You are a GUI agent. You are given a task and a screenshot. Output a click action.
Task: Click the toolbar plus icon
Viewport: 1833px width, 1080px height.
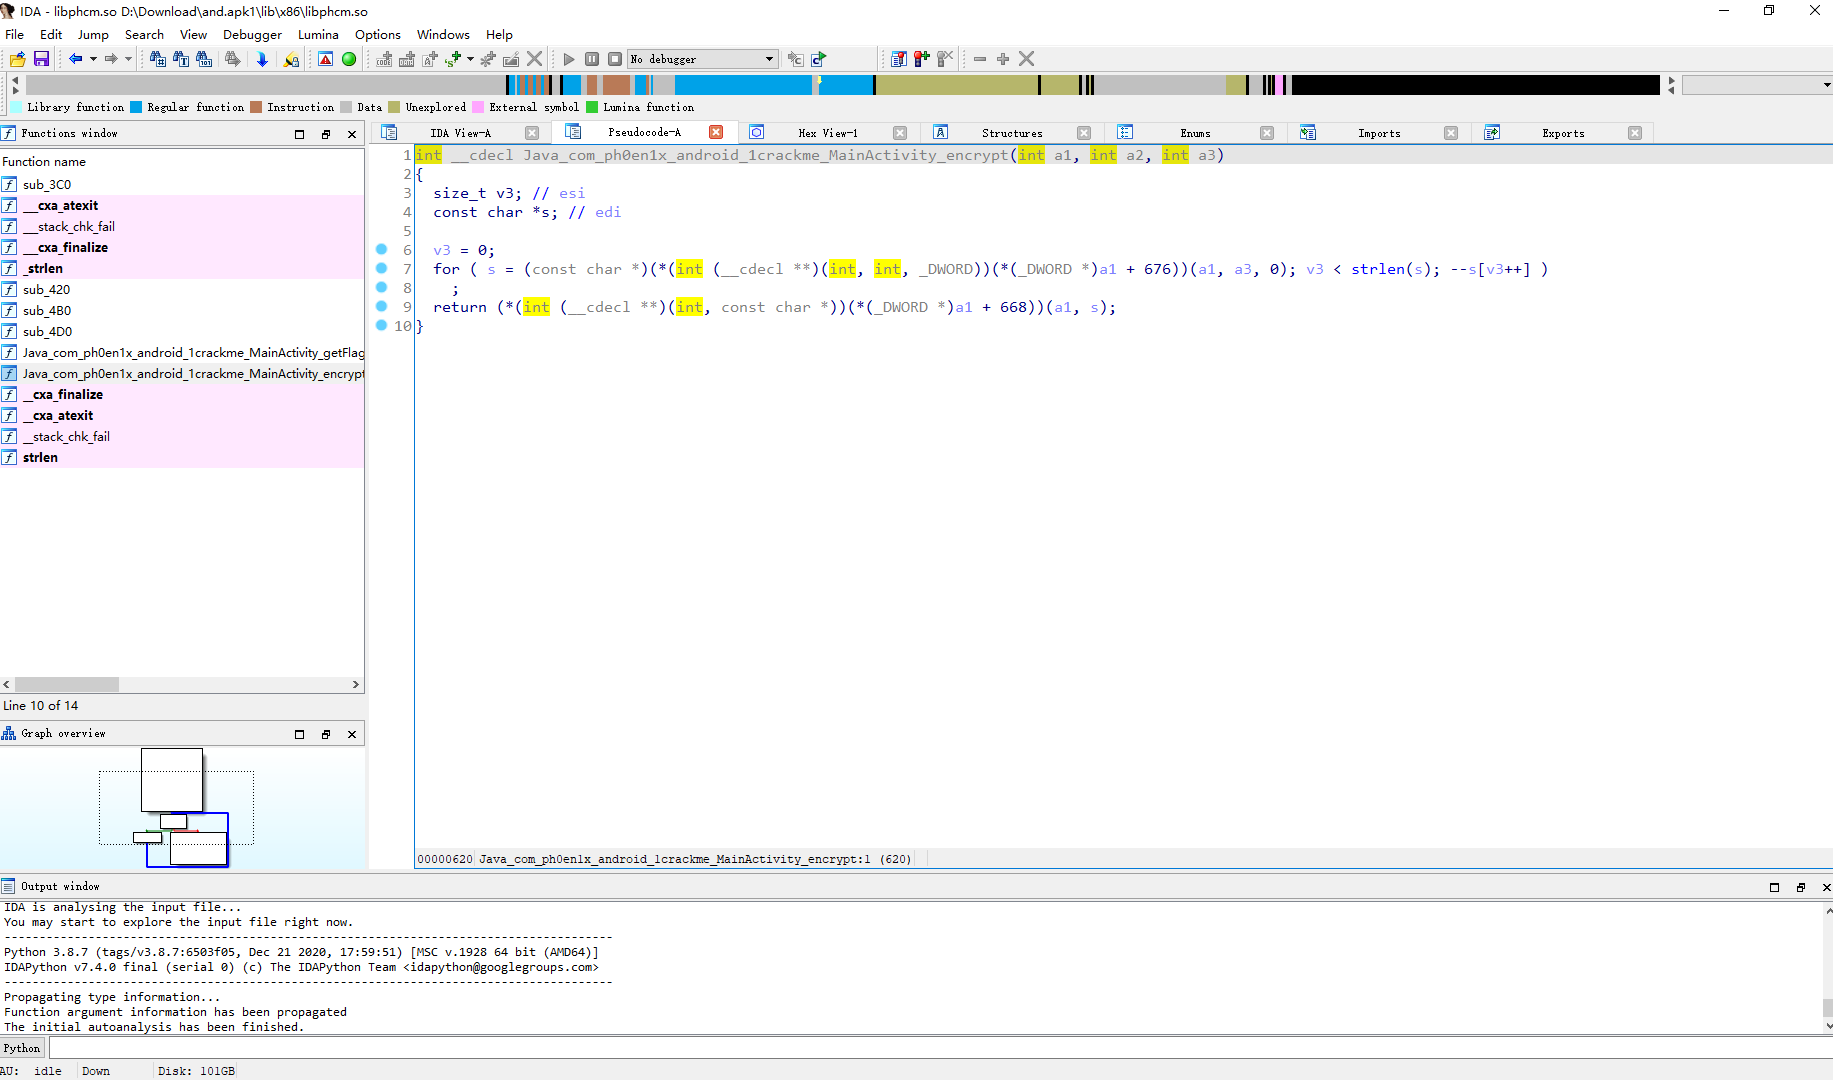tap(1003, 59)
